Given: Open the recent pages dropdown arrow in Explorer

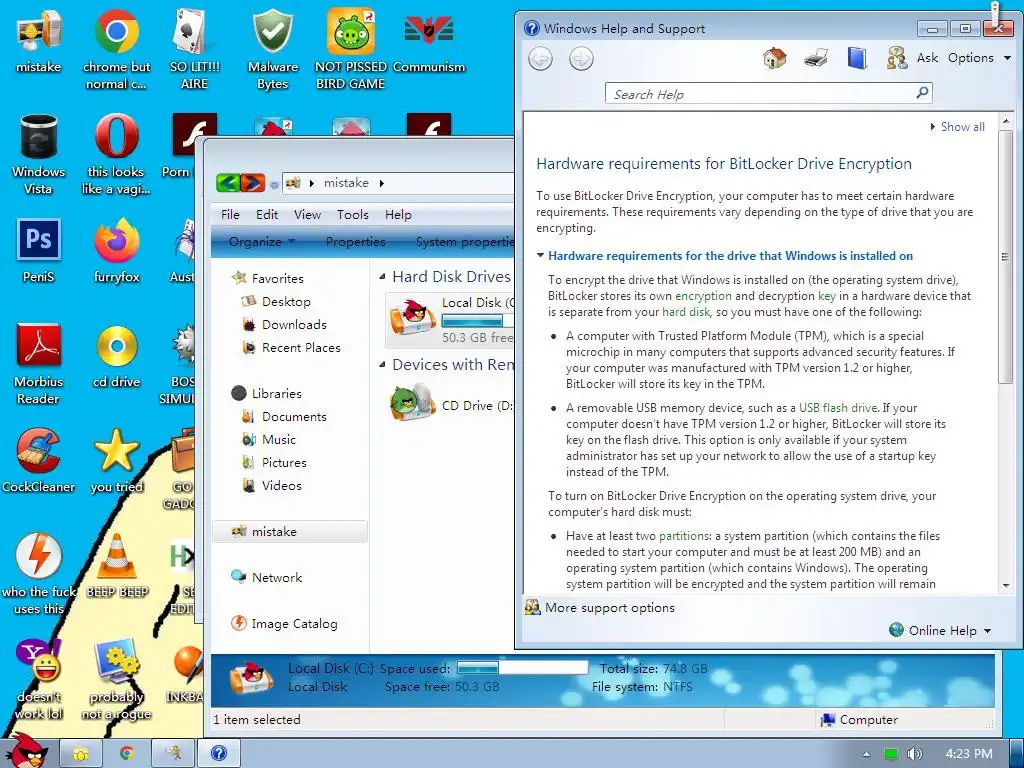Looking at the screenshot, I should (x=274, y=185).
